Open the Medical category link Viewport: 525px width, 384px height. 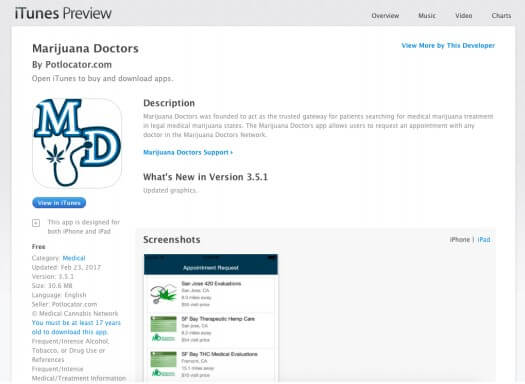tap(74, 258)
